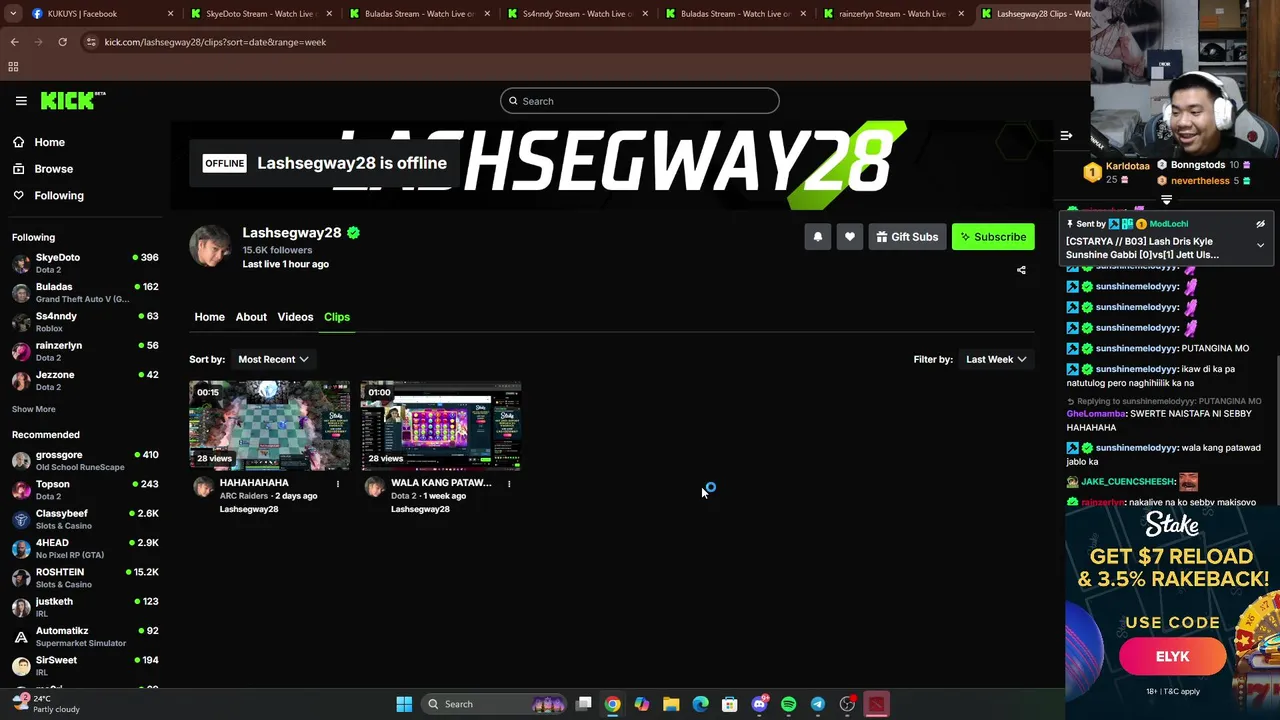
Task: Open grossgore recommended channel
Action: coord(85,460)
